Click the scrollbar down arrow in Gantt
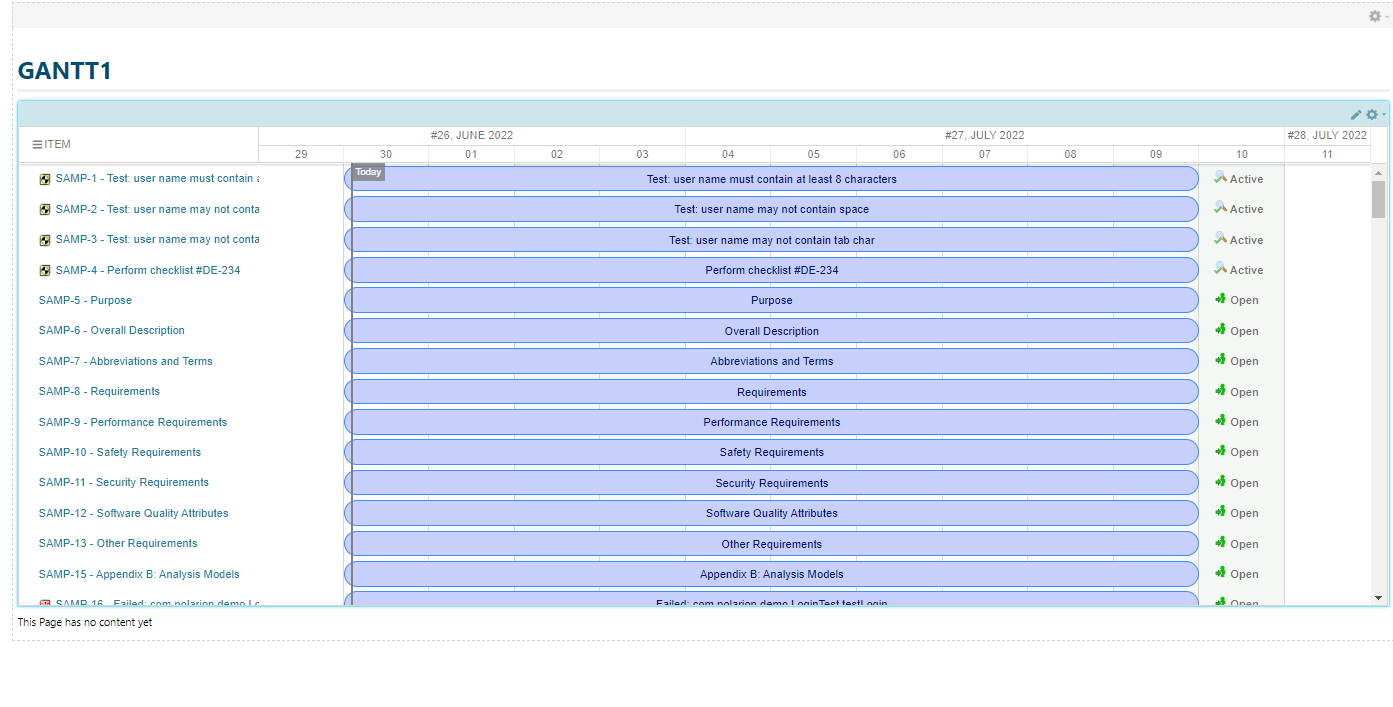 1378,598
